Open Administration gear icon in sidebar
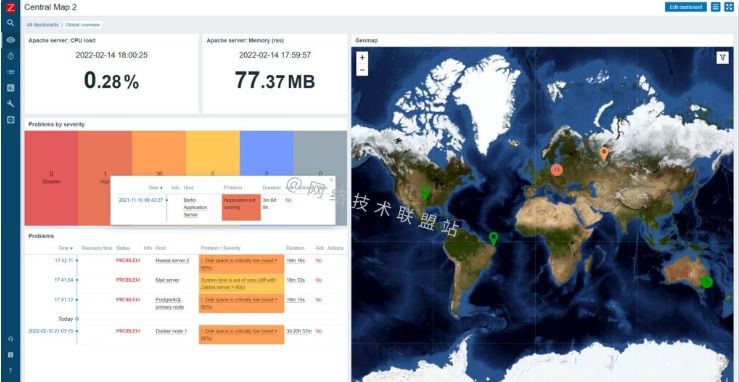The width and height of the screenshot is (739, 382). click(x=10, y=120)
